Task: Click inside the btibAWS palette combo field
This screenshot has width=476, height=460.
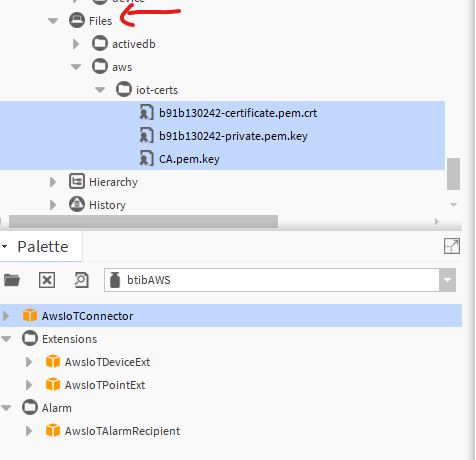Action: point(272,280)
